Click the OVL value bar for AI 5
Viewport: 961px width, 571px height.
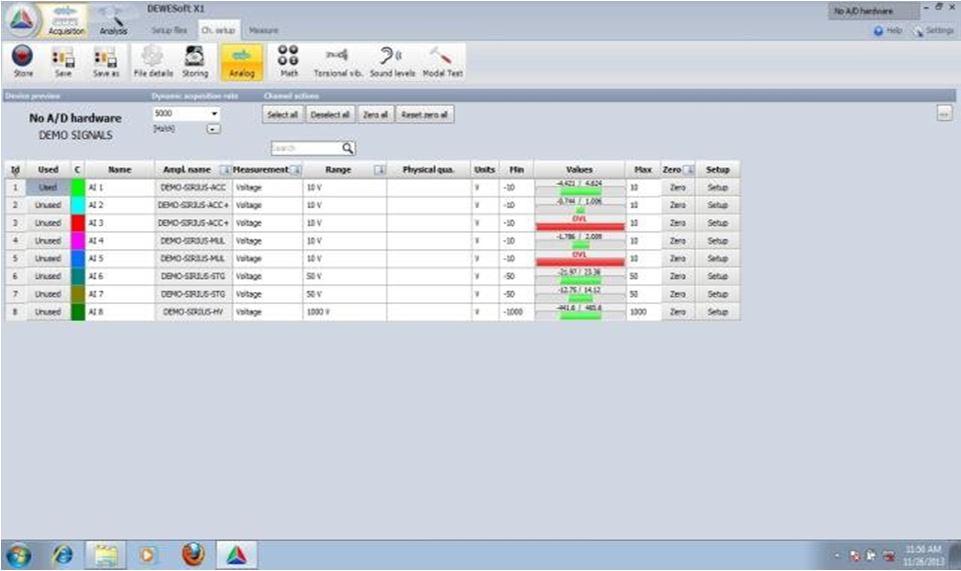[580, 259]
